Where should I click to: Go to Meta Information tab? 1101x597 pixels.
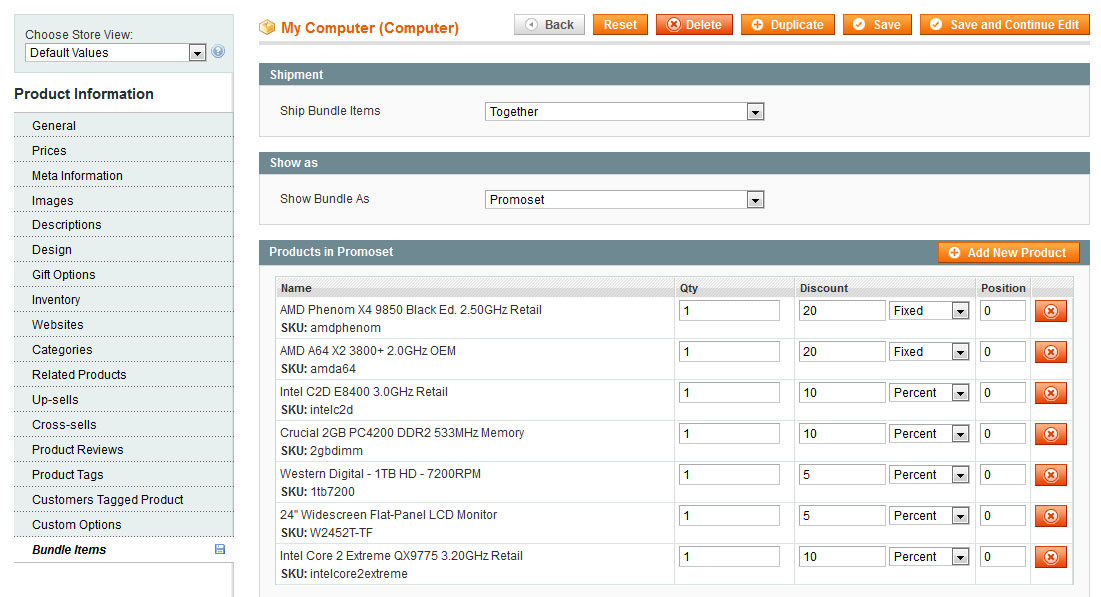(x=124, y=176)
